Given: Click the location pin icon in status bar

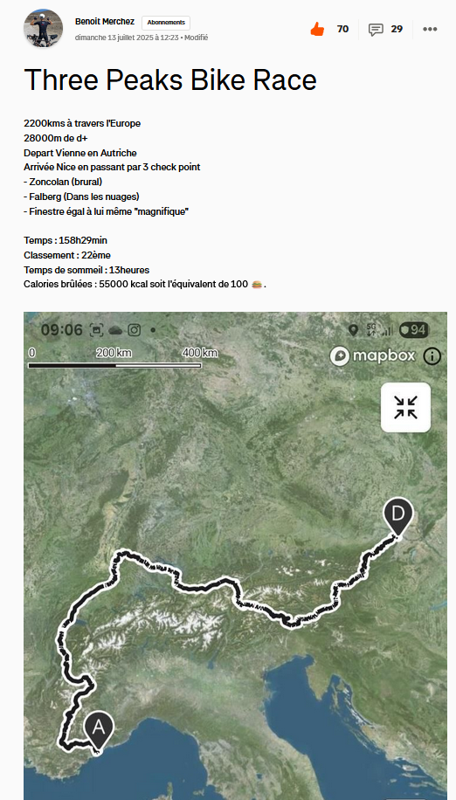Looking at the screenshot, I should [x=353, y=330].
